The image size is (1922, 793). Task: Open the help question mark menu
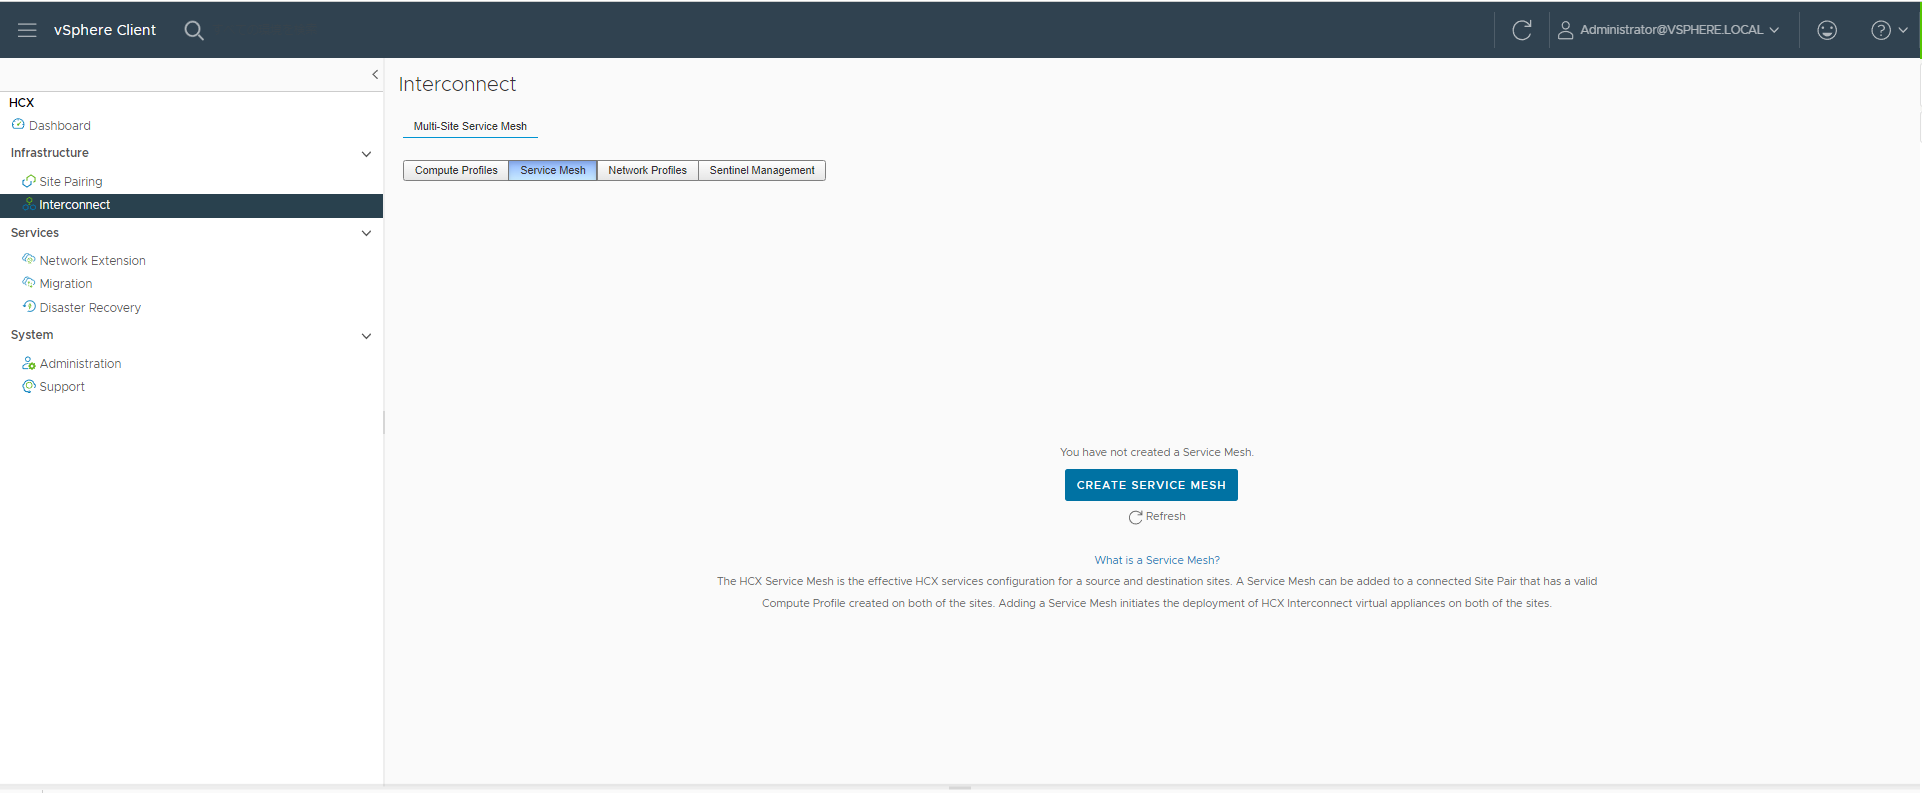click(x=1889, y=30)
